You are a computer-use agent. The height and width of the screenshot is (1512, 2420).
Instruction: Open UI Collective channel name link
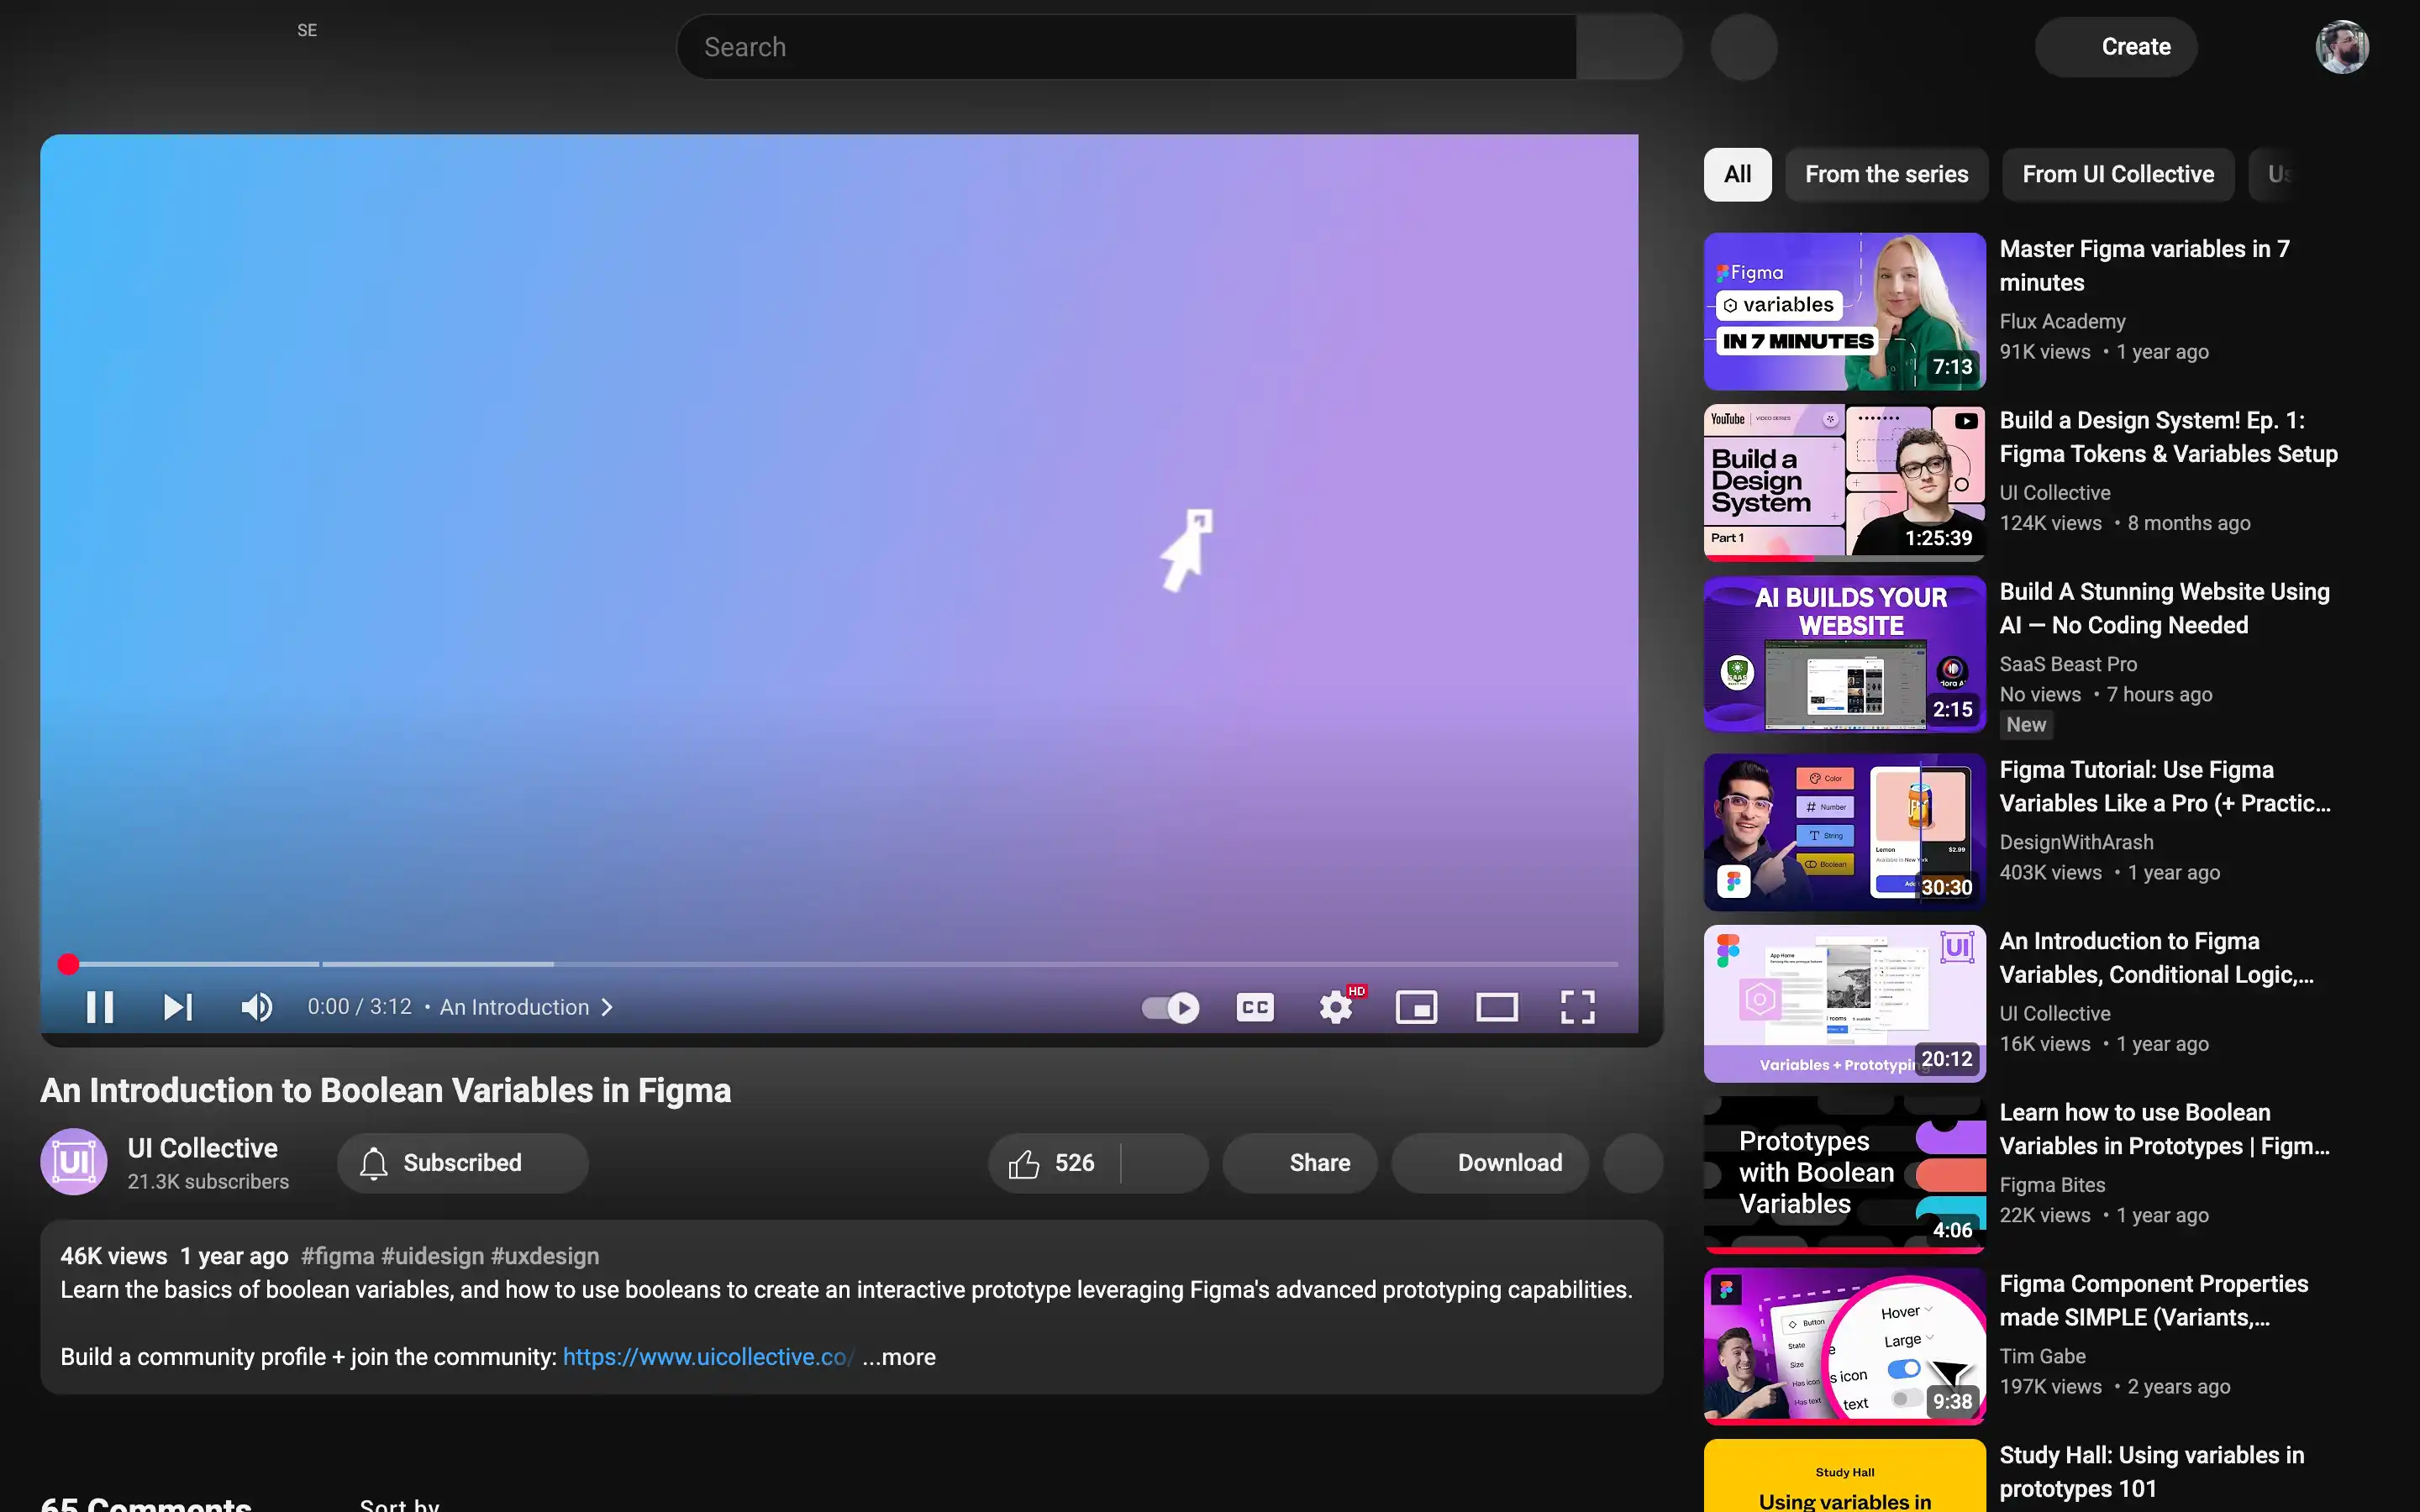point(203,1148)
